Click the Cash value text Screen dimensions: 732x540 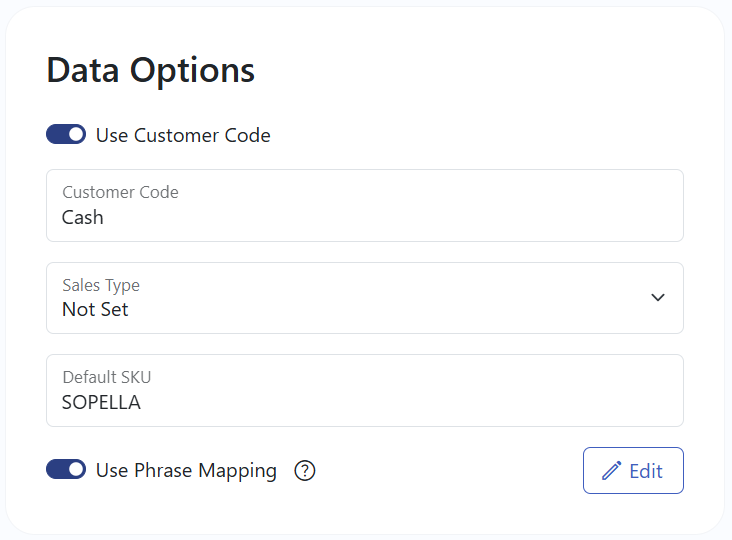point(83,217)
